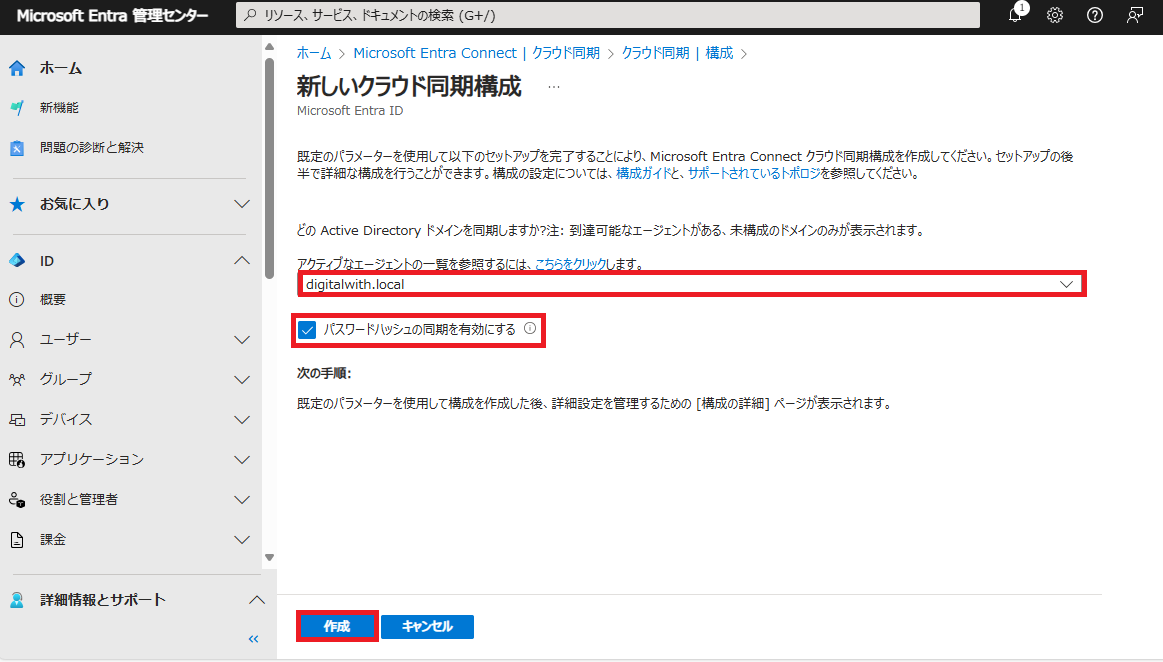Open the notifications bell in the top bar
1163x662 pixels.
tap(1014, 15)
